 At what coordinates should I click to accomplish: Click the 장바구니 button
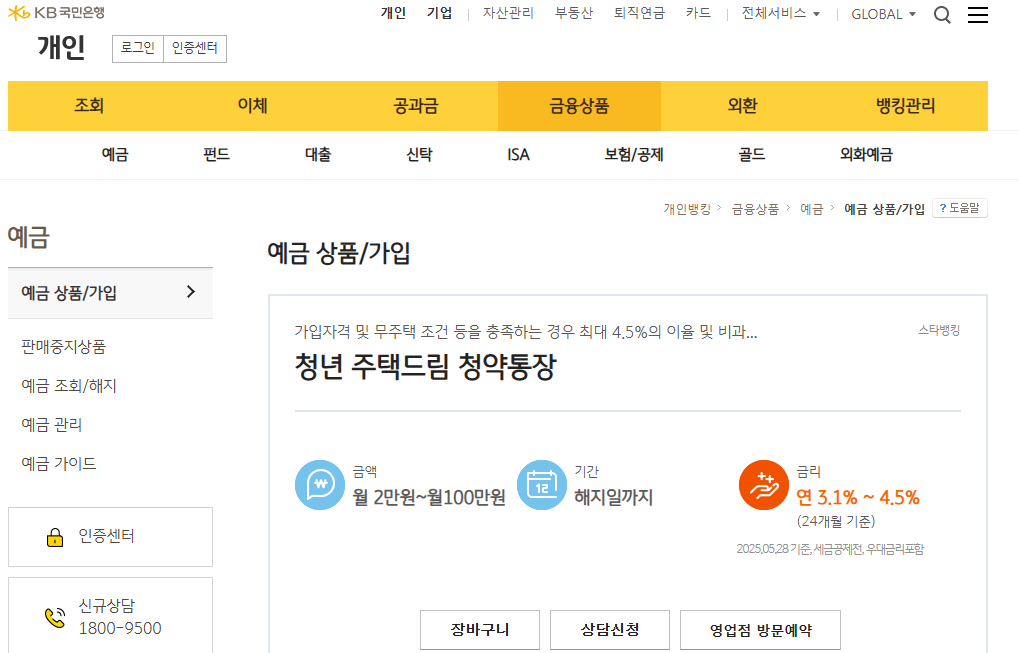[480, 630]
